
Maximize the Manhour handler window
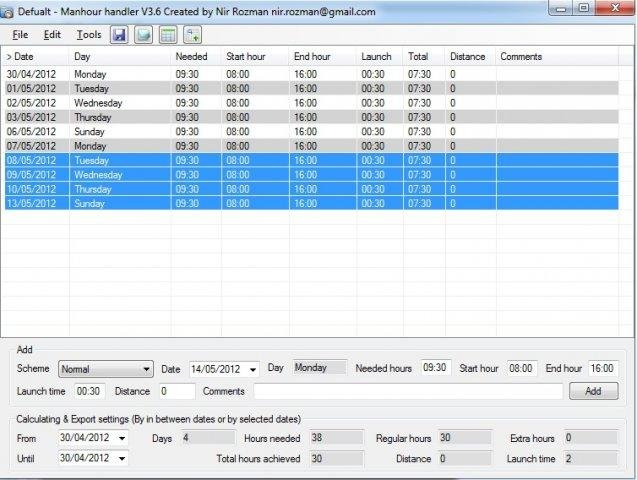(x=584, y=9)
